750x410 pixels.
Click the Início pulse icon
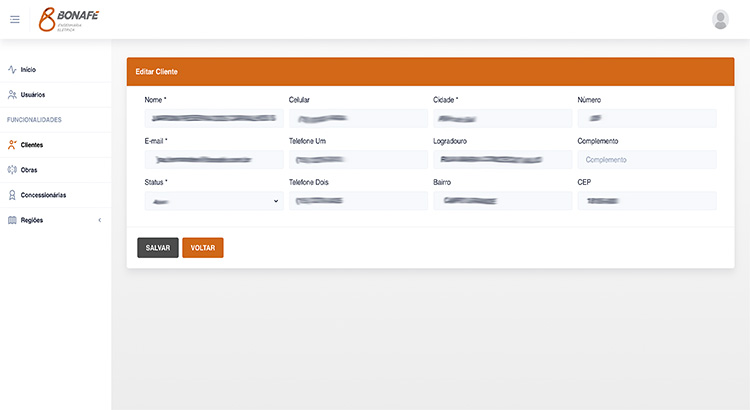point(12,70)
